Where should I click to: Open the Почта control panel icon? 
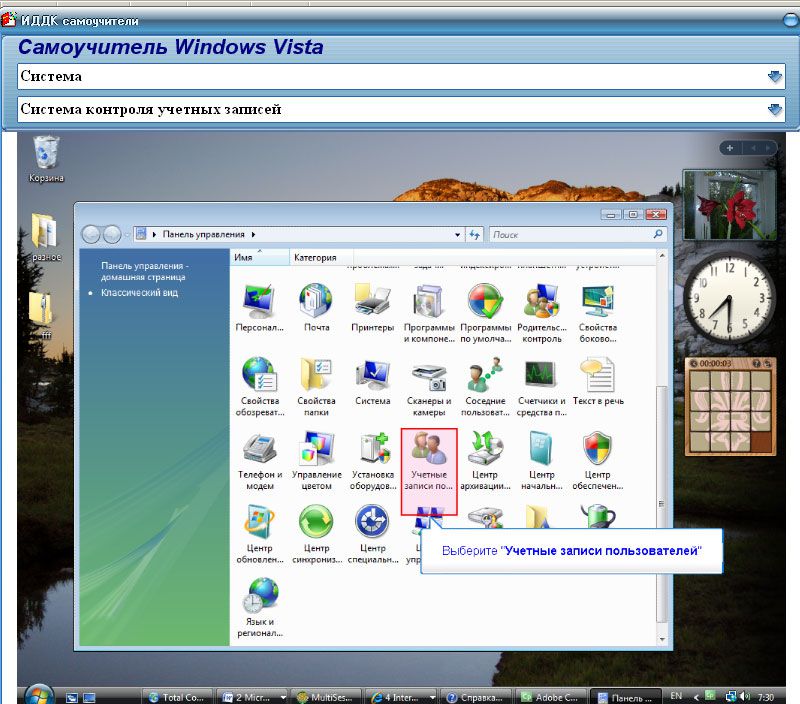(316, 306)
